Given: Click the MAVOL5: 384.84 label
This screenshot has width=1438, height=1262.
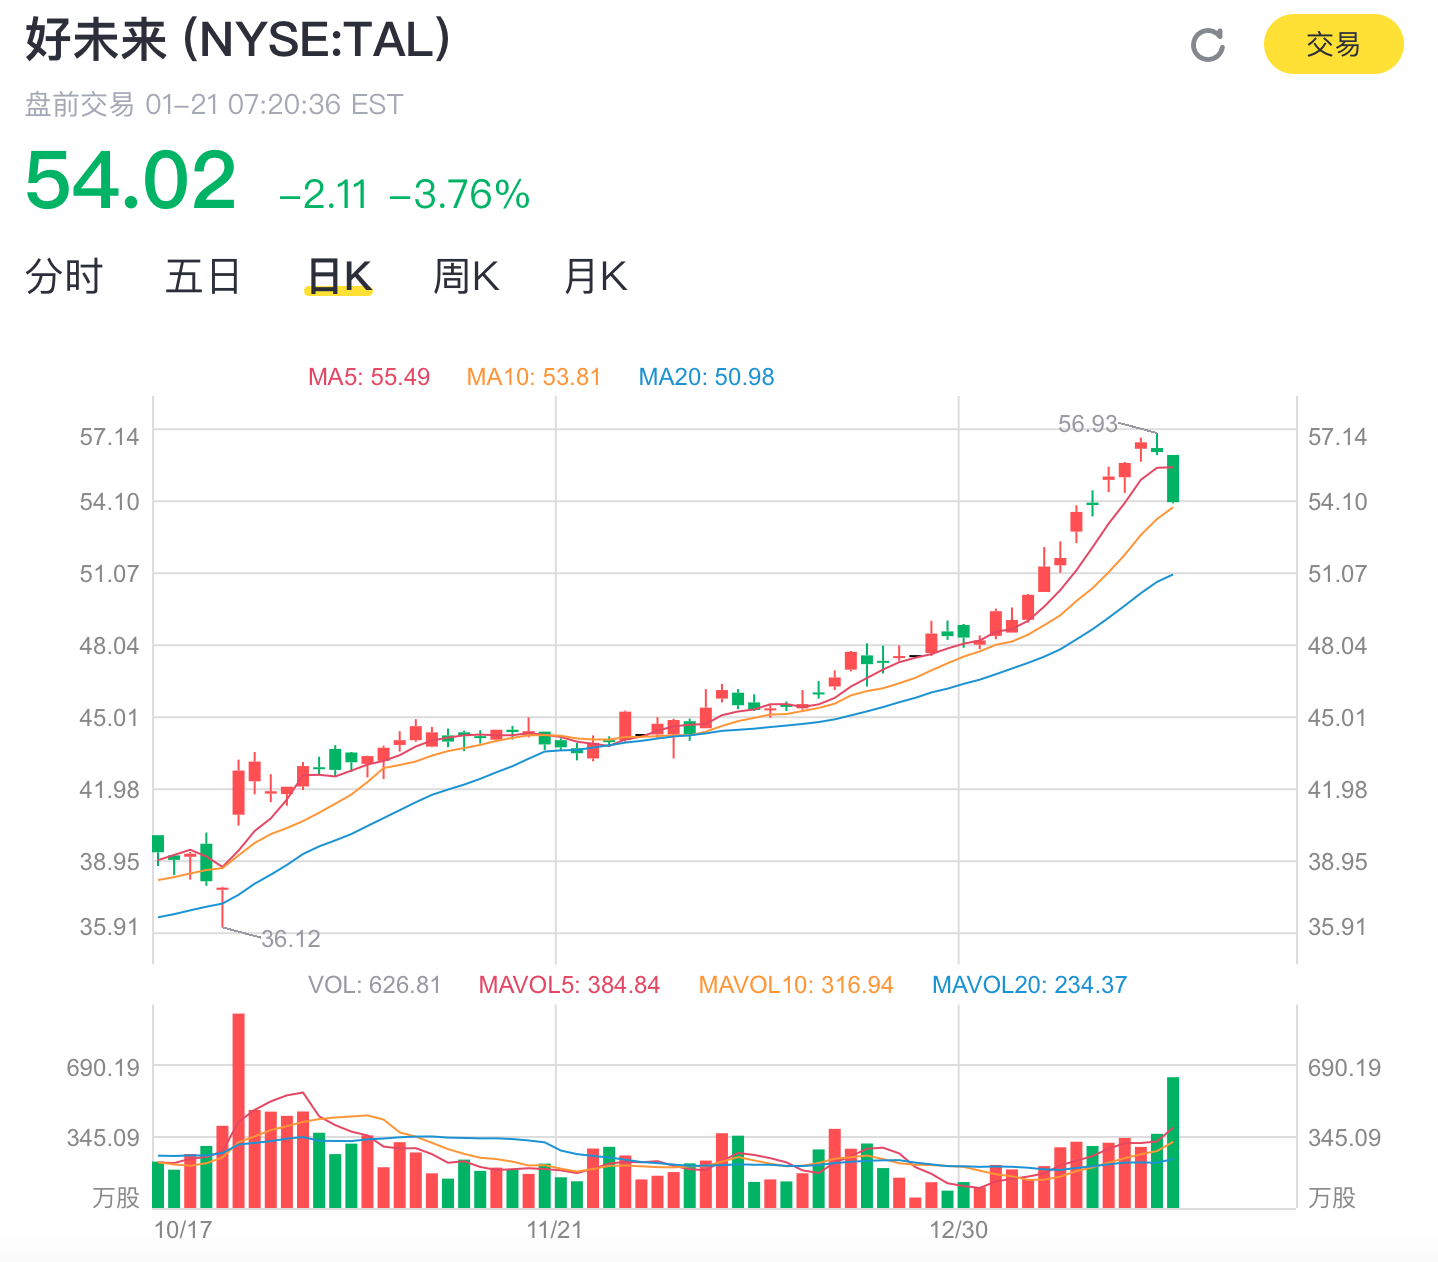Looking at the screenshot, I should (x=569, y=985).
